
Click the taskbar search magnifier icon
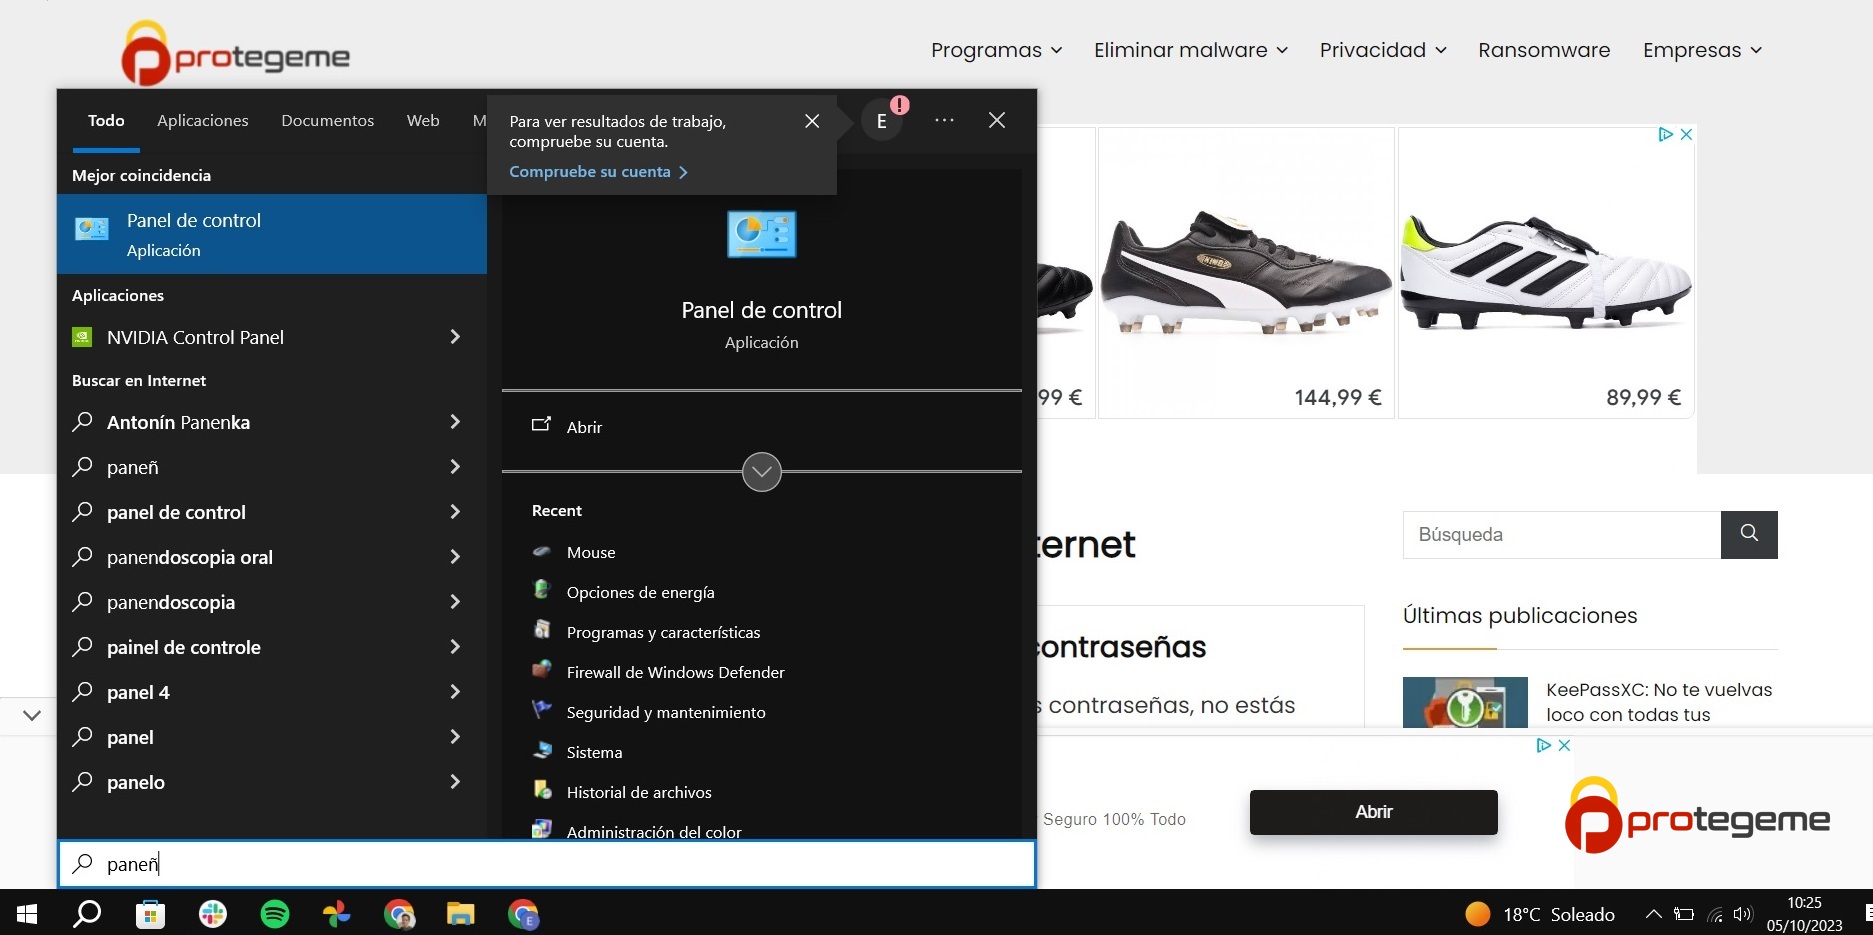point(88,914)
